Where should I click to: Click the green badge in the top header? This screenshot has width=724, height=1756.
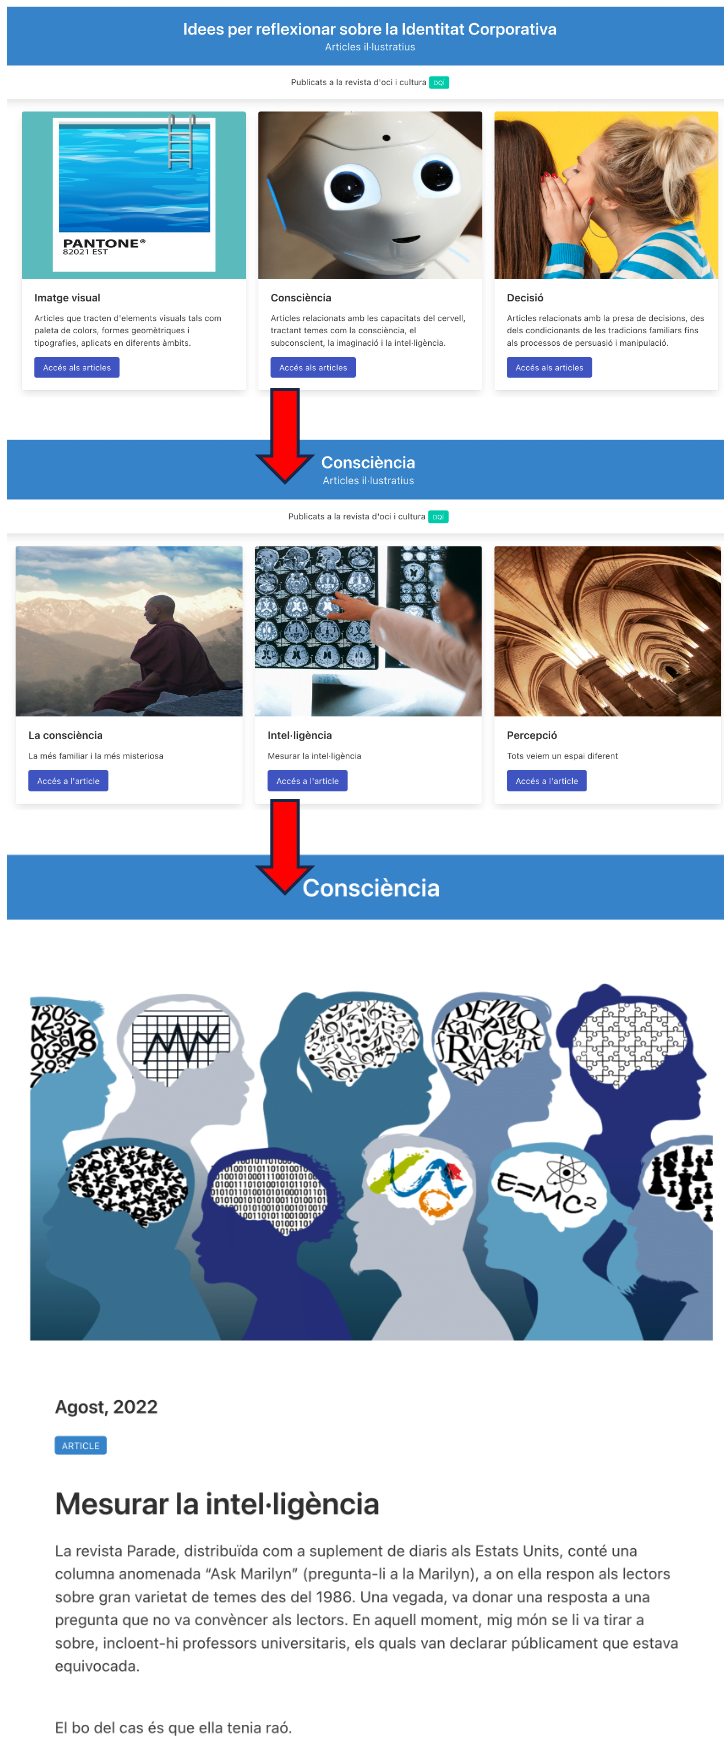coord(439,83)
